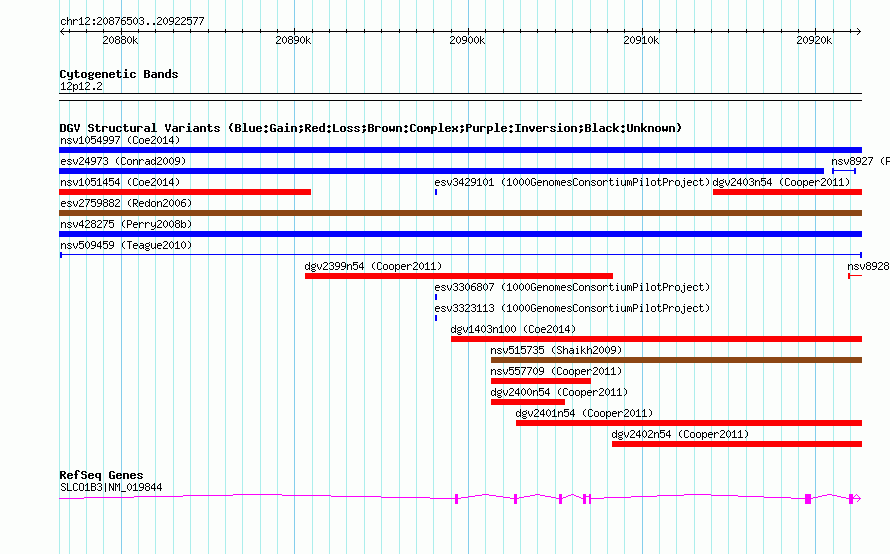Click the Cytogenetic Bands track title
The width and height of the screenshot is (890, 554).
[x=119, y=74]
